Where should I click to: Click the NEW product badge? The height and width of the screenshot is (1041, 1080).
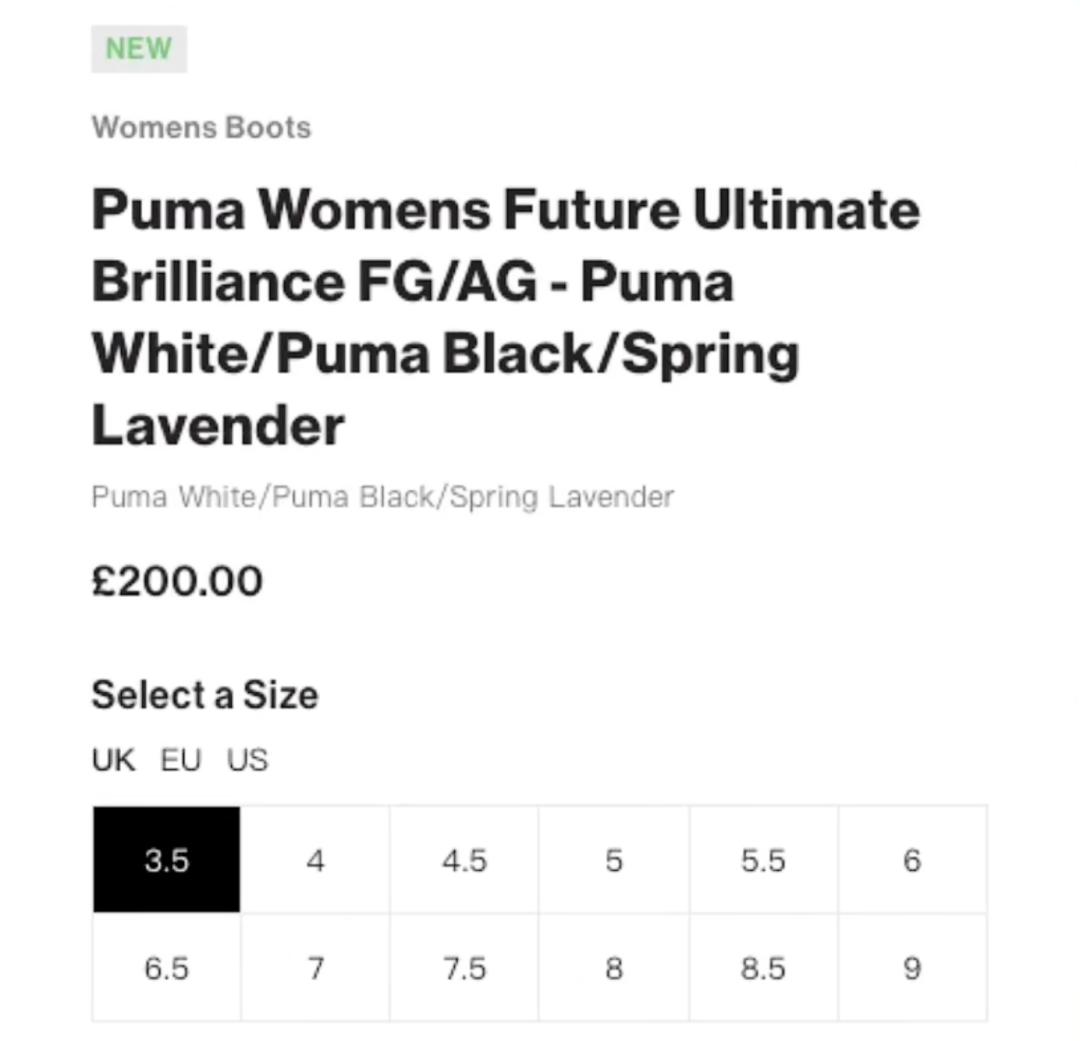pos(139,49)
